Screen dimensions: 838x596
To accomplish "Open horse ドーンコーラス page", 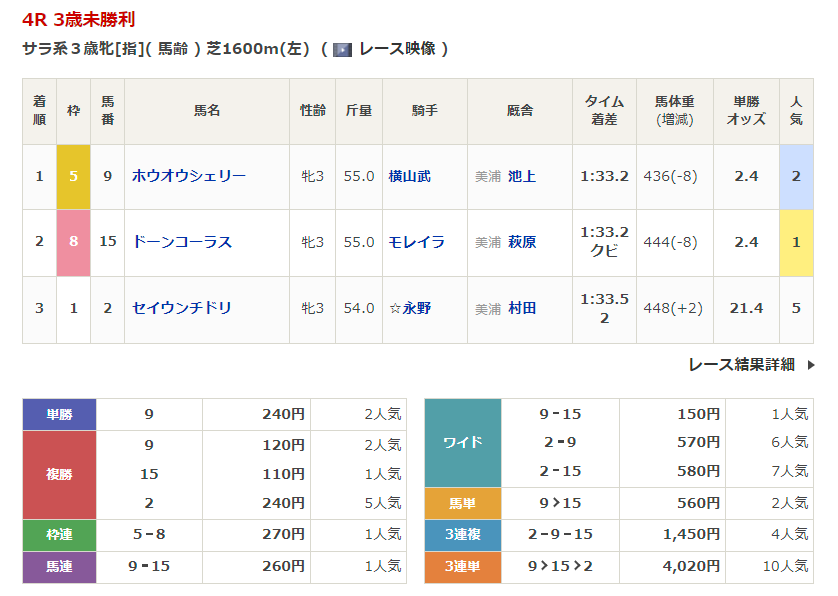I will pyautogui.click(x=182, y=242).
